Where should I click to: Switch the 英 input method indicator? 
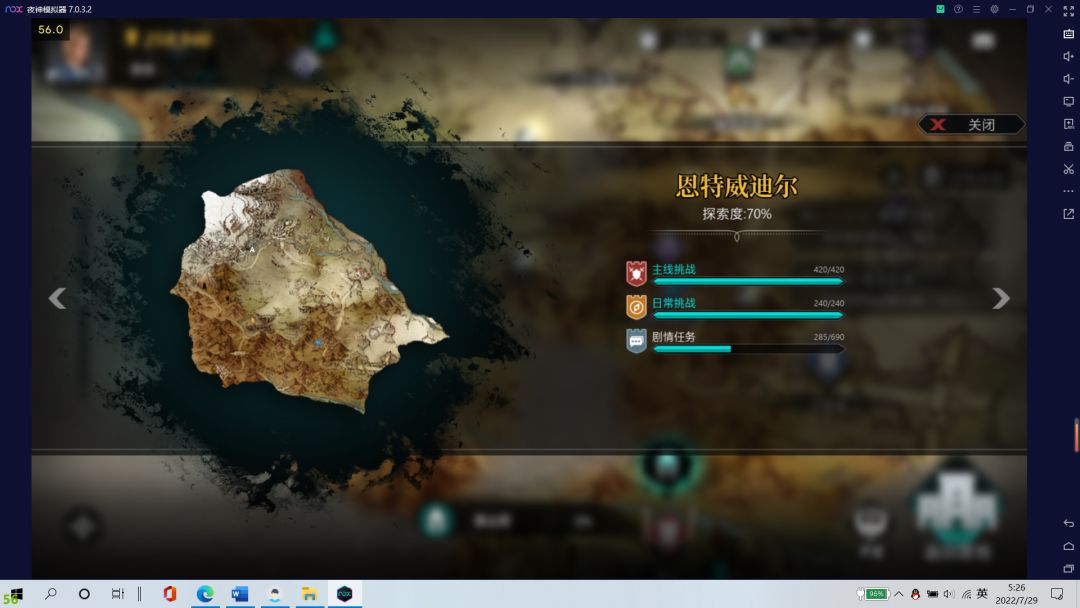(x=982, y=594)
